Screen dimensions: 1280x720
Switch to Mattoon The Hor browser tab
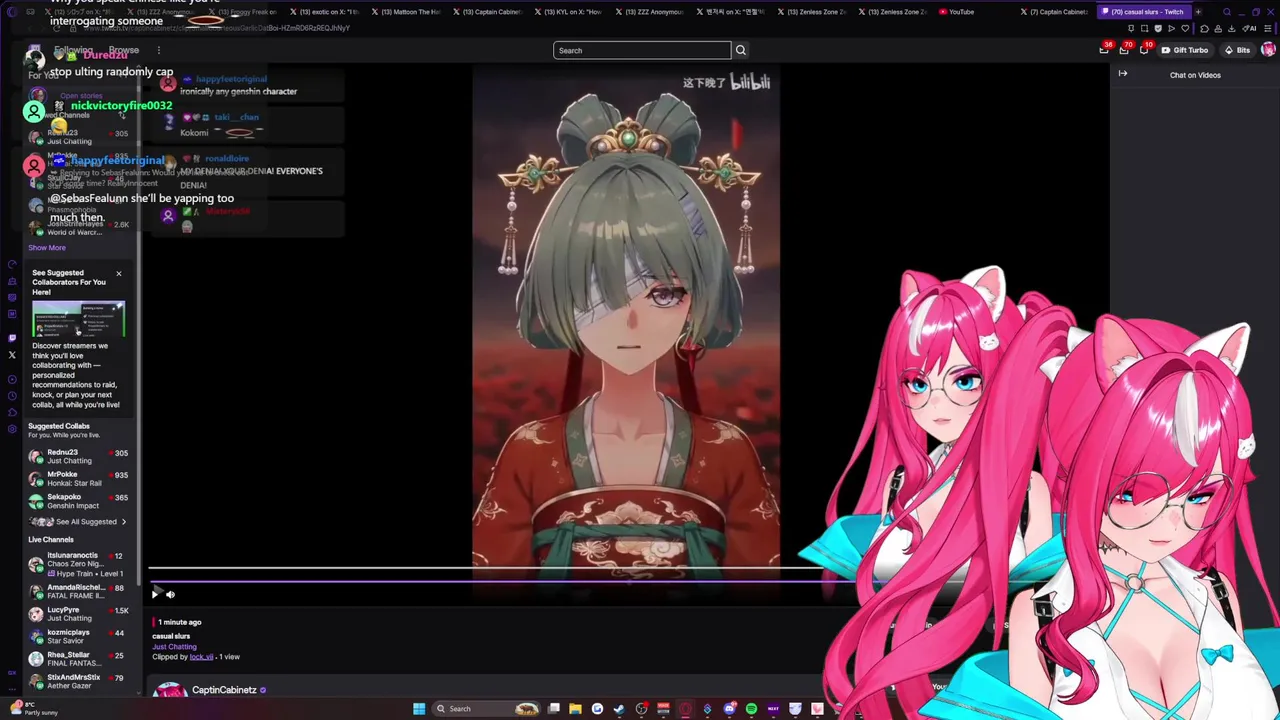pyautogui.click(x=404, y=12)
